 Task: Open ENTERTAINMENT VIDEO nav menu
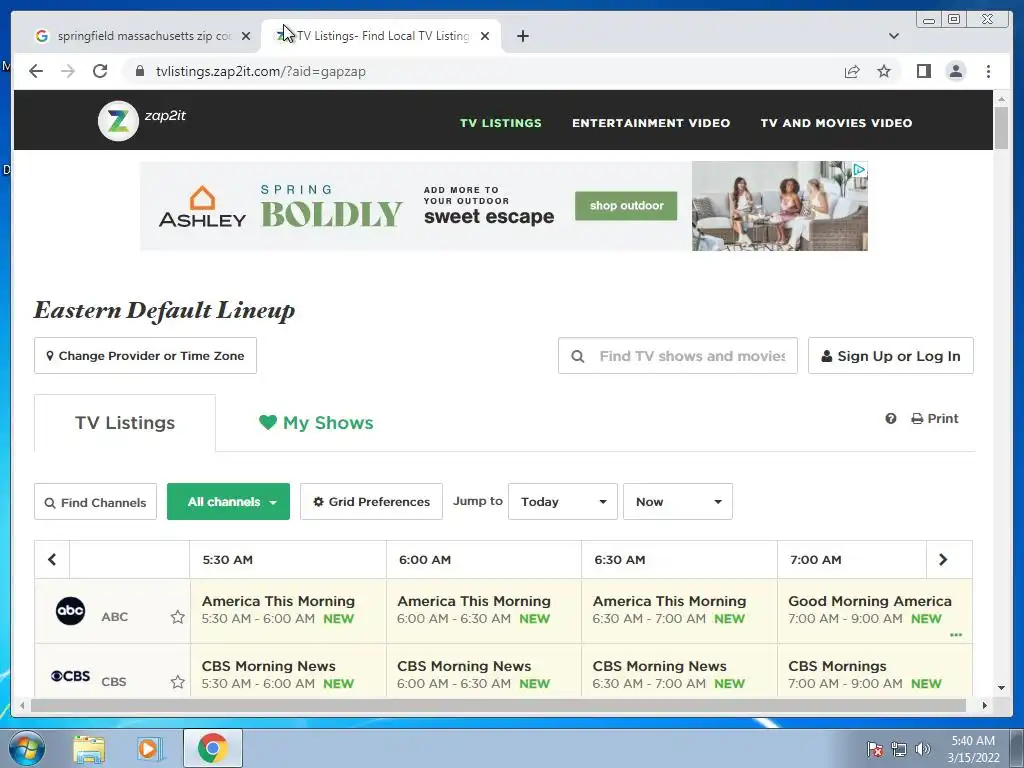click(651, 123)
